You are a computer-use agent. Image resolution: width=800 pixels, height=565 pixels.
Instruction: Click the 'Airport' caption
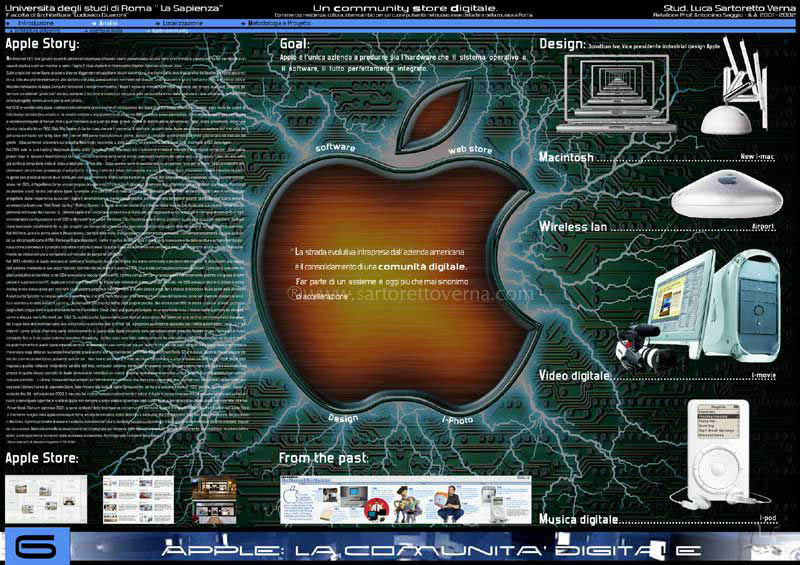[763, 227]
